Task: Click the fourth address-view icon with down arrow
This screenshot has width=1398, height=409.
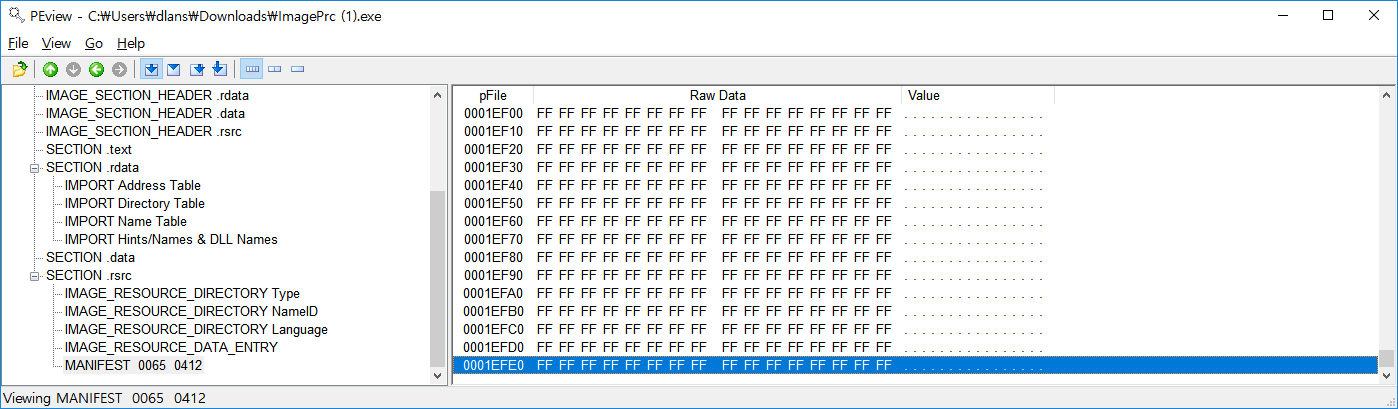Action: pyautogui.click(x=219, y=69)
